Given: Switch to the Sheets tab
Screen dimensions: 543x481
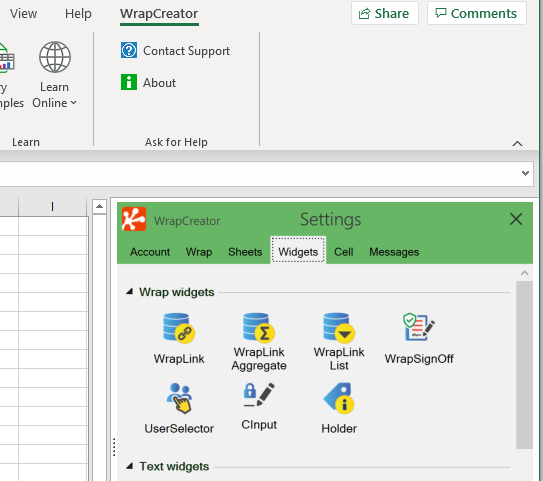Looking at the screenshot, I should pos(245,252).
